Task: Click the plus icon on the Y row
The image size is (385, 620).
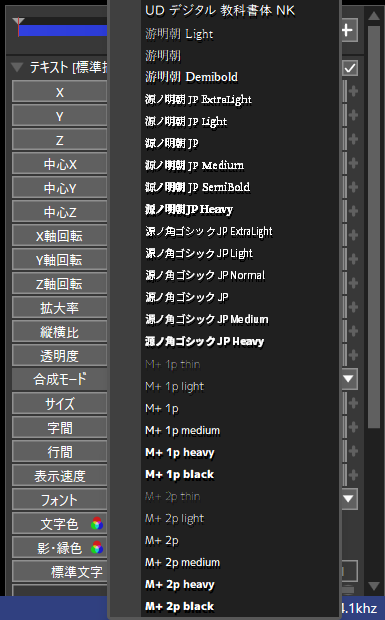Action: [353, 115]
